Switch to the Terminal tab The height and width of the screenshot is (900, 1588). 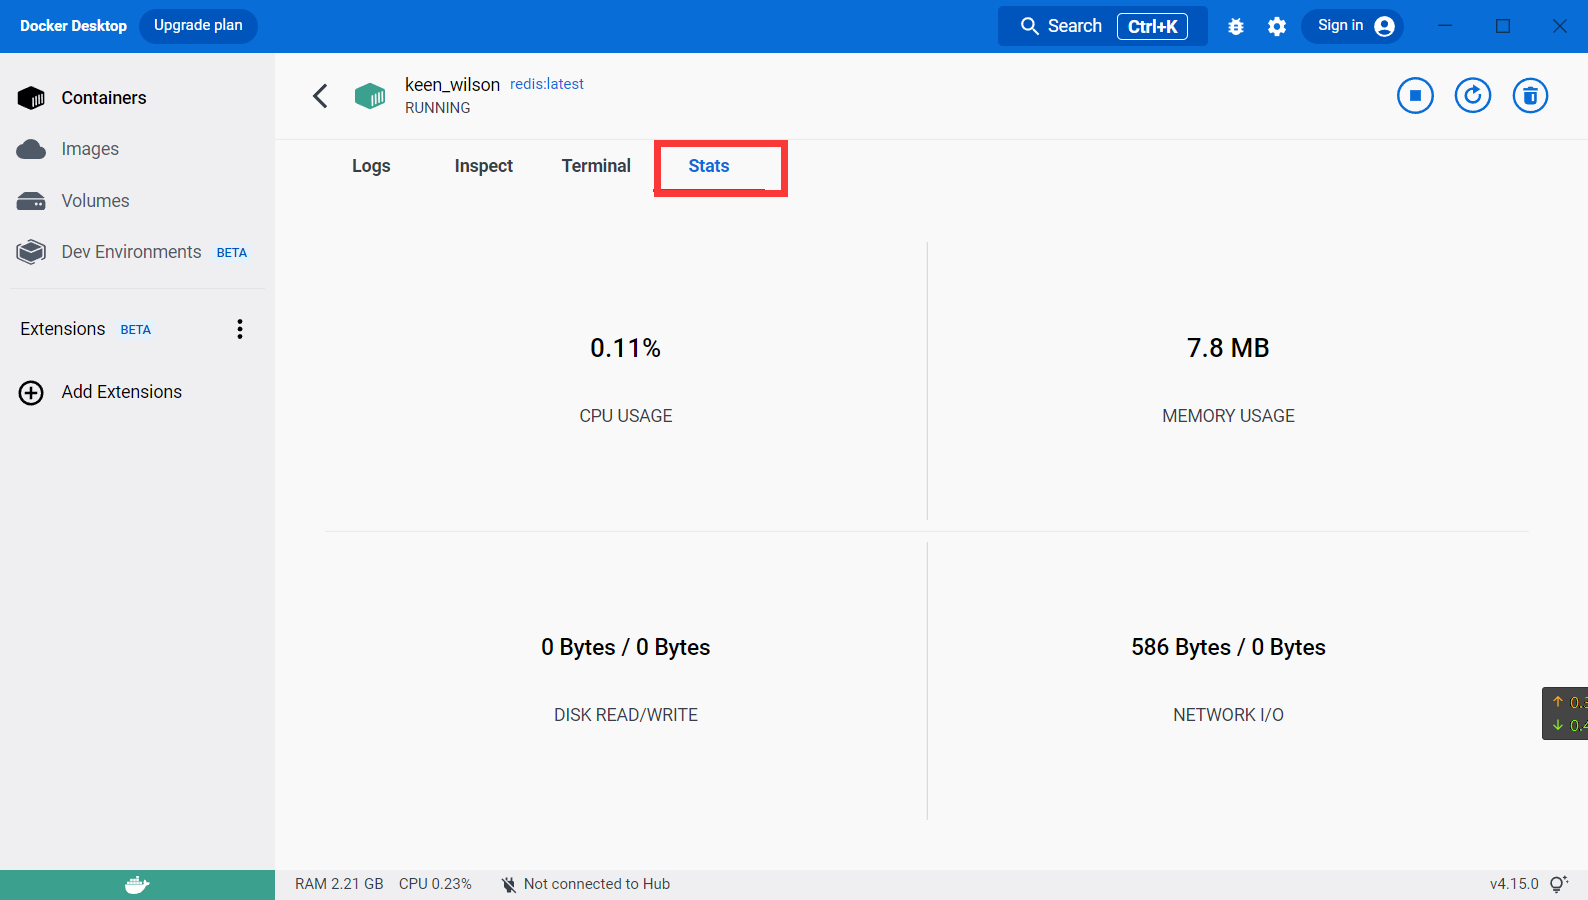click(596, 166)
